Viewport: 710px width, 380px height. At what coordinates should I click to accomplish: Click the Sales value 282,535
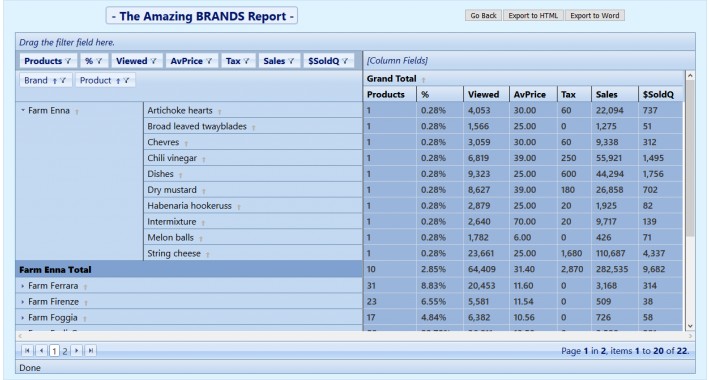coord(612,269)
